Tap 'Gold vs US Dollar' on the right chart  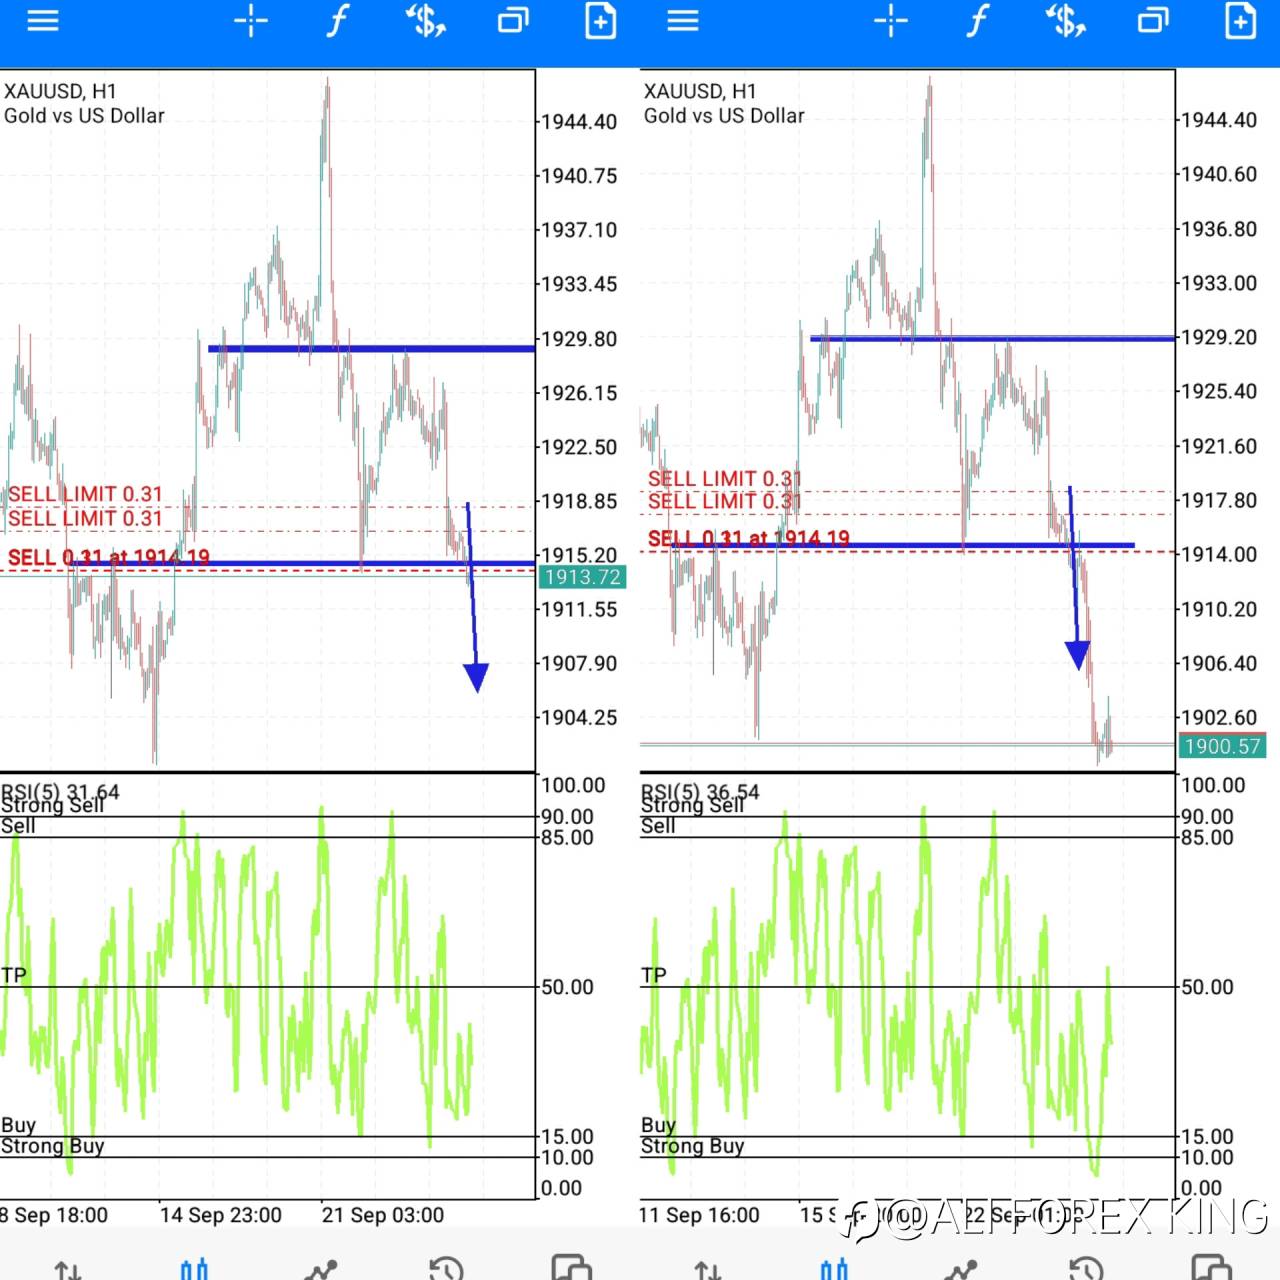(724, 115)
